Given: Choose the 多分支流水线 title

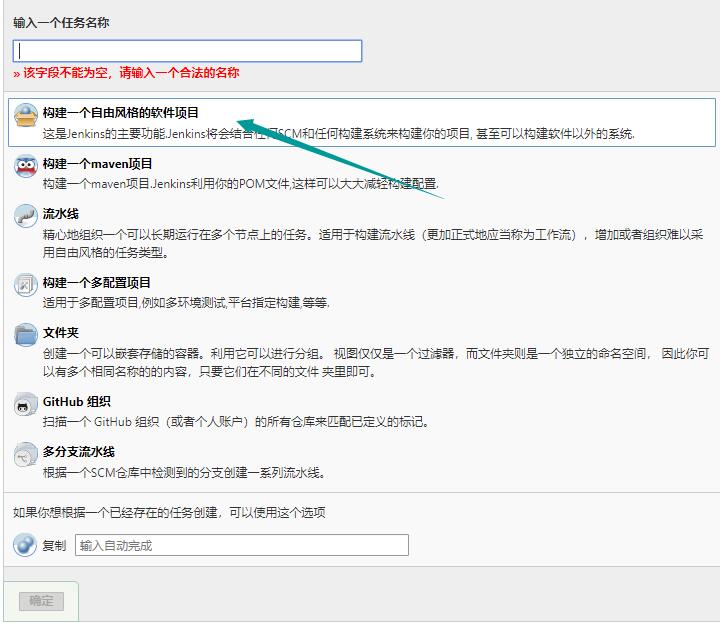Looking at the screenshot, I should click(x=79, y=452).
